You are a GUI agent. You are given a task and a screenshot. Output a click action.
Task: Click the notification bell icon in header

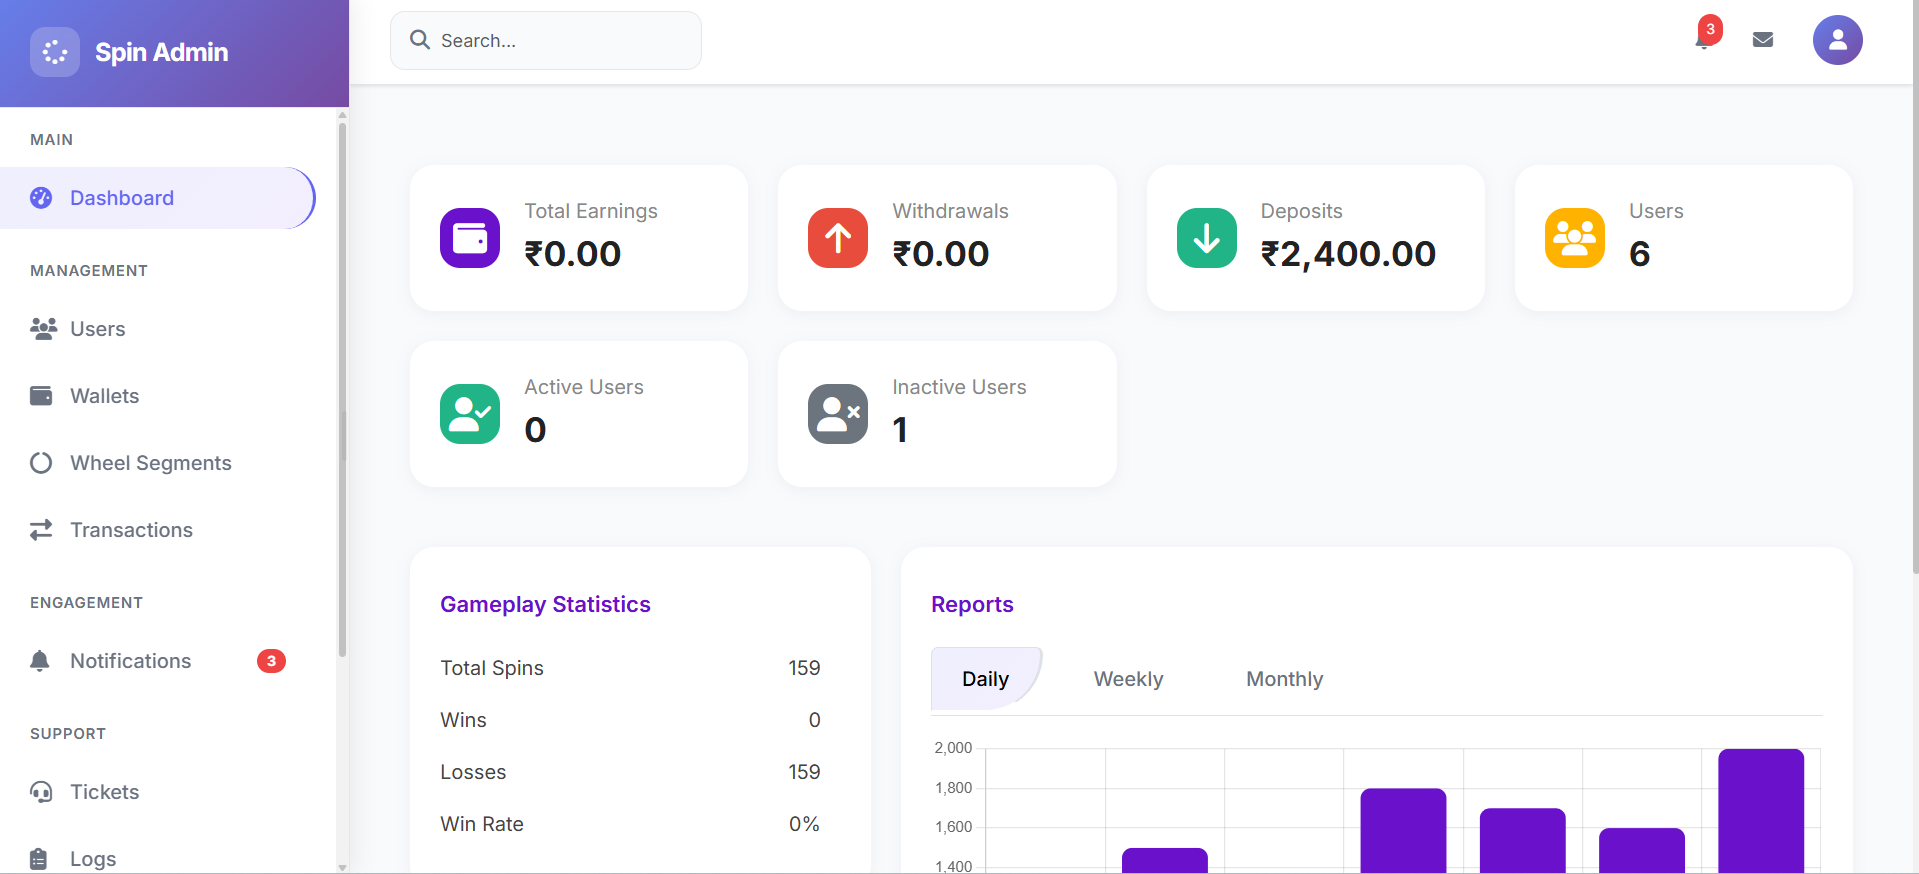[x=1704, y=39]
